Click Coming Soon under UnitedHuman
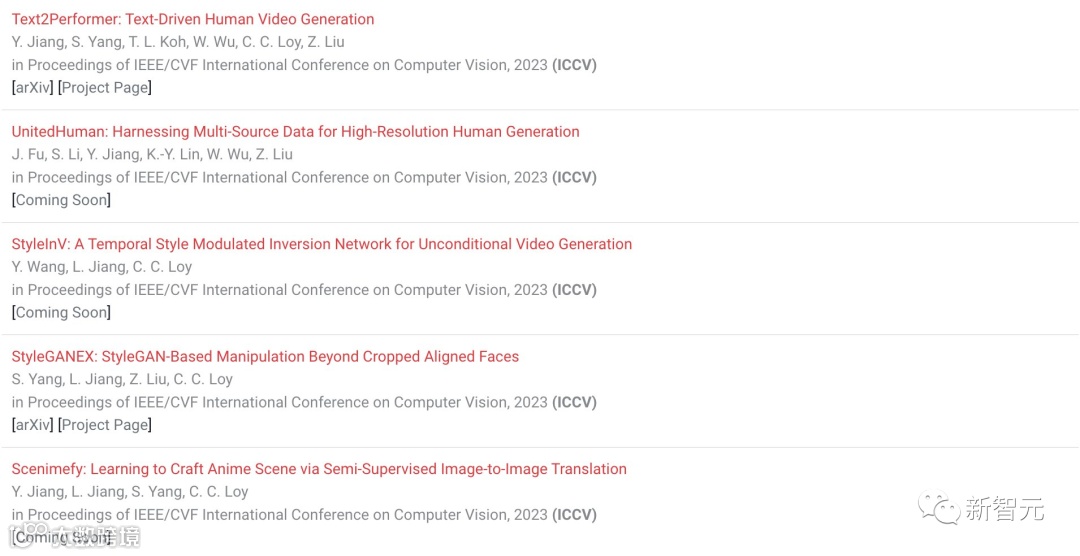Screen dimensions: 1080x556 (x=61, y=200)
